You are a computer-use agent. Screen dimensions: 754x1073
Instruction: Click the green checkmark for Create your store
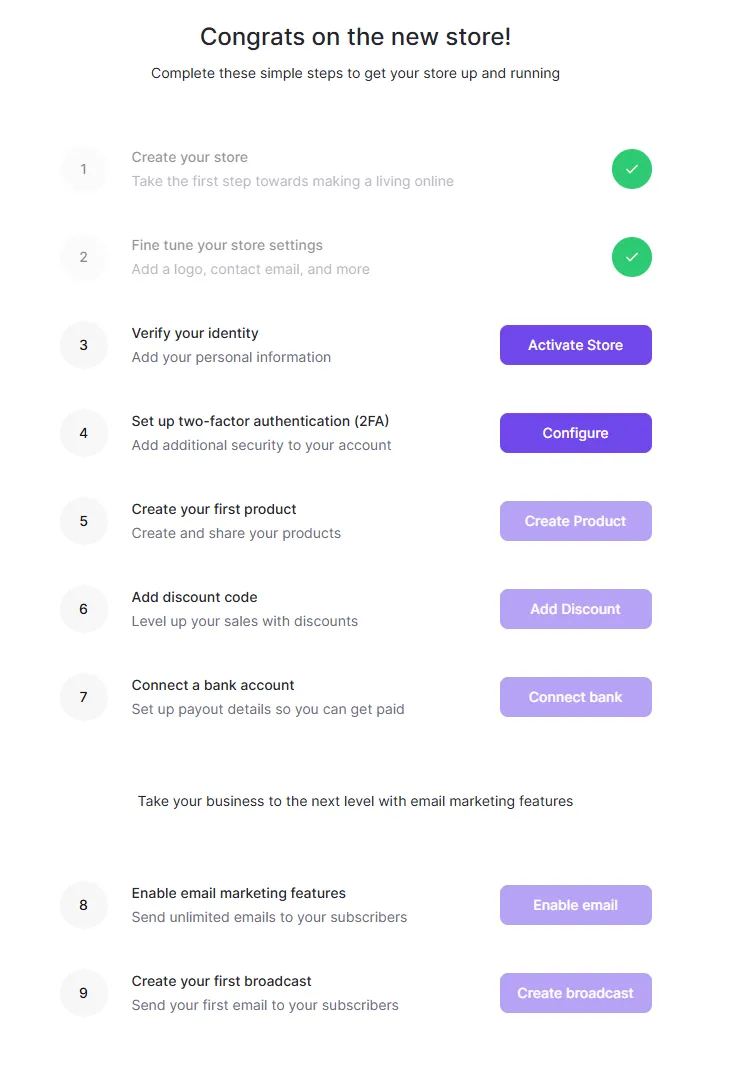(632, 169)
